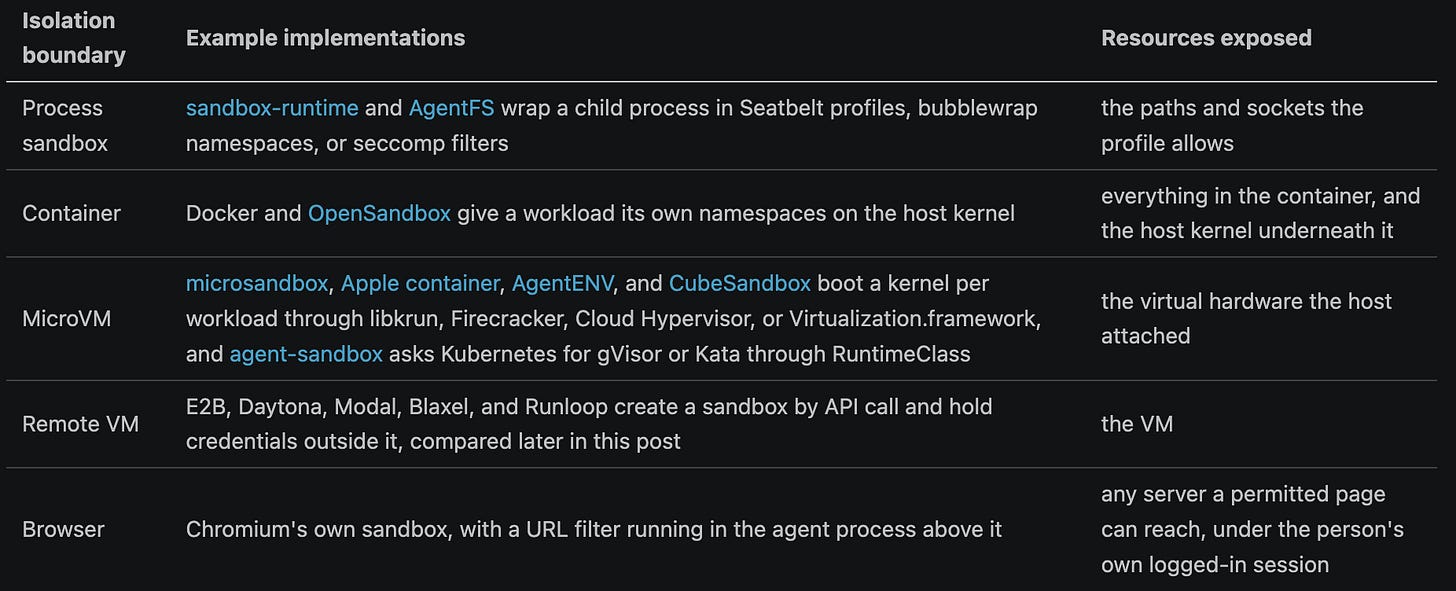
Task: Select the Container row label
Action: pyautogui.click(x=71, y=213)
